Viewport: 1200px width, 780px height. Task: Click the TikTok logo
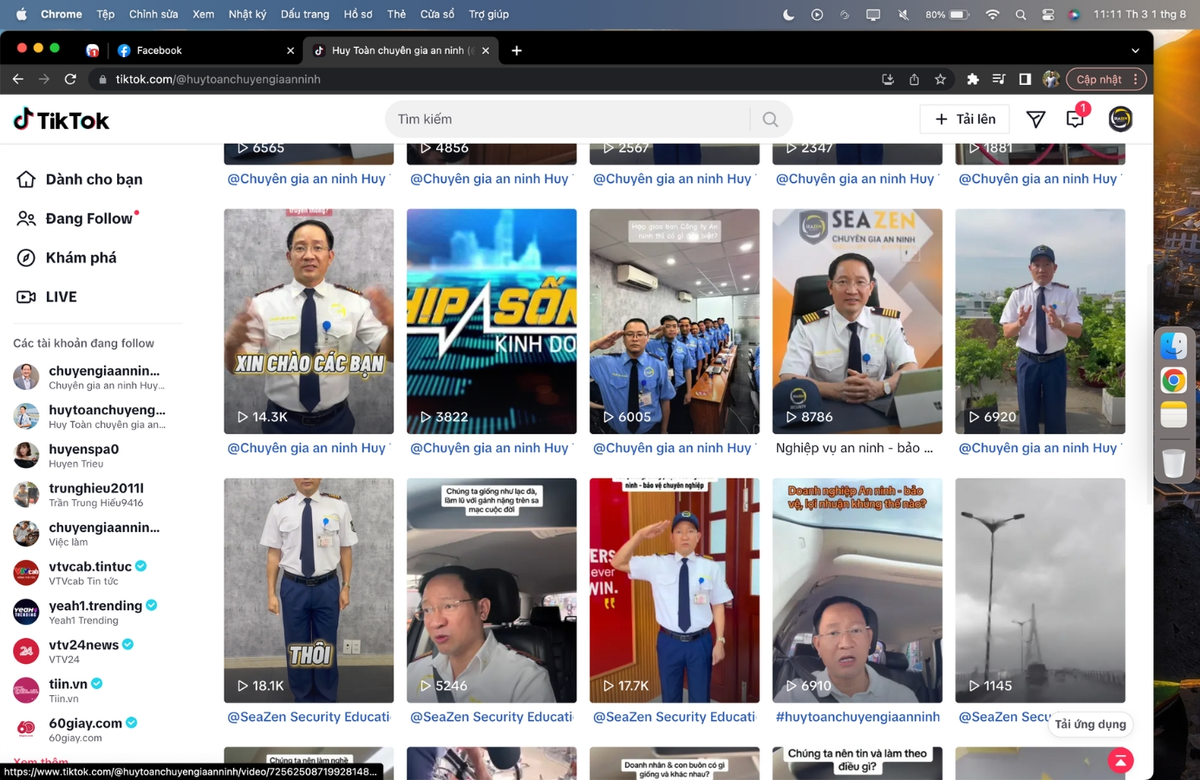click(61, 120)
